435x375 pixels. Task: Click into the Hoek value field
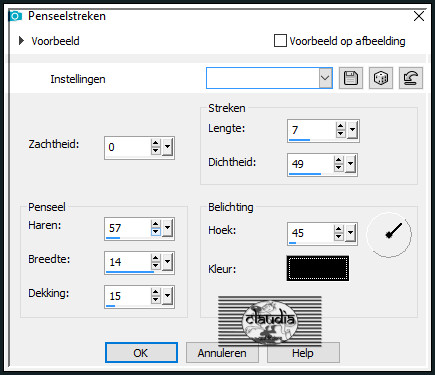(311, 233)
